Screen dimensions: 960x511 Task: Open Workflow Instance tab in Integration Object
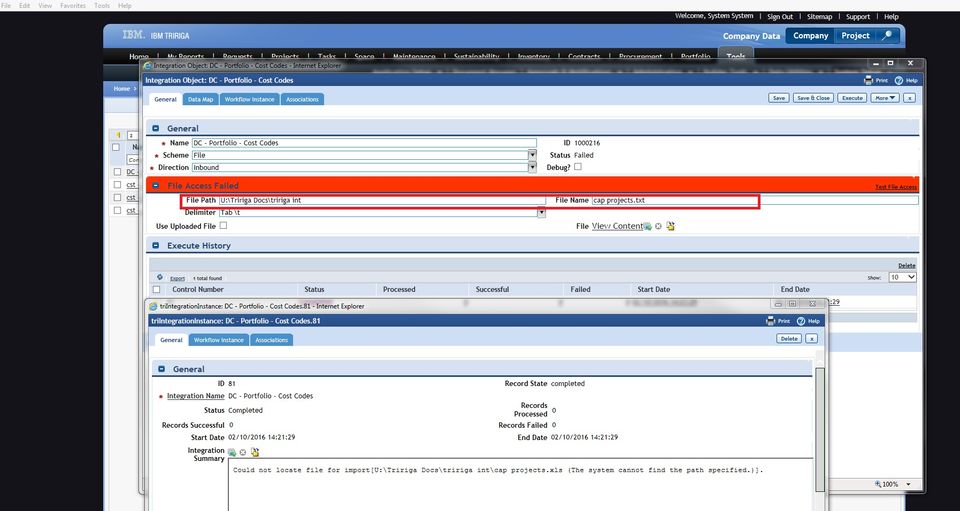(250, 99)
